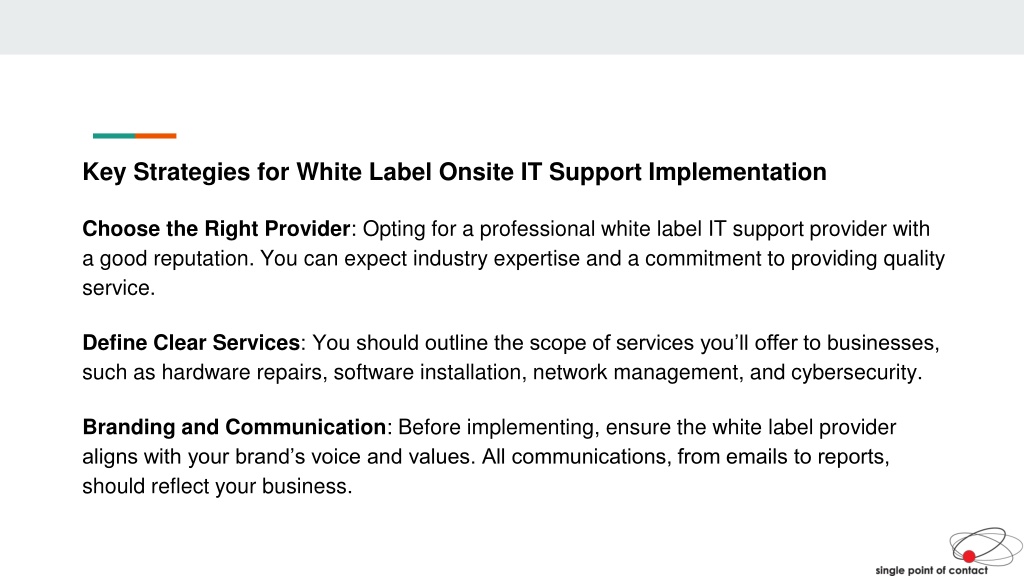This screenshot has height=576, width=1024.
Task: Click the slide title about Key Strategies
Action: 455,172
